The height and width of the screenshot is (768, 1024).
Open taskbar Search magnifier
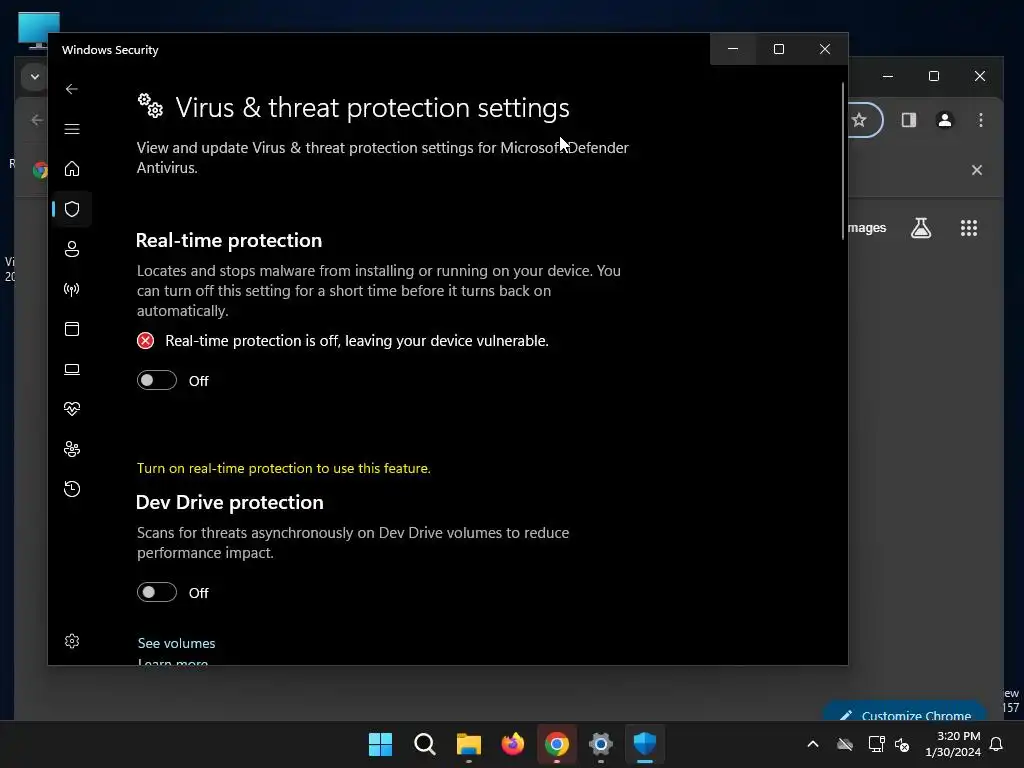424,744
